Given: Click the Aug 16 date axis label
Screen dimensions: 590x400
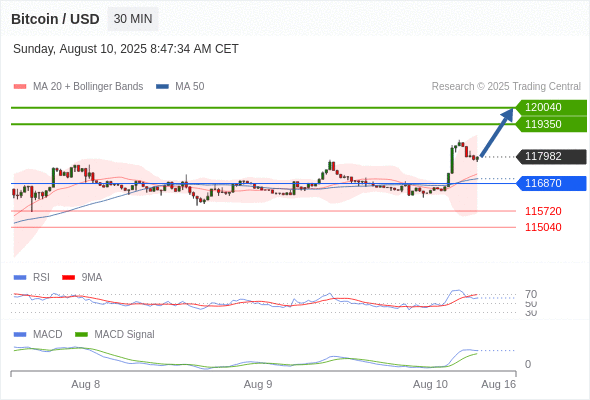Looking at the screenshot, I should [x=499, y=385].
